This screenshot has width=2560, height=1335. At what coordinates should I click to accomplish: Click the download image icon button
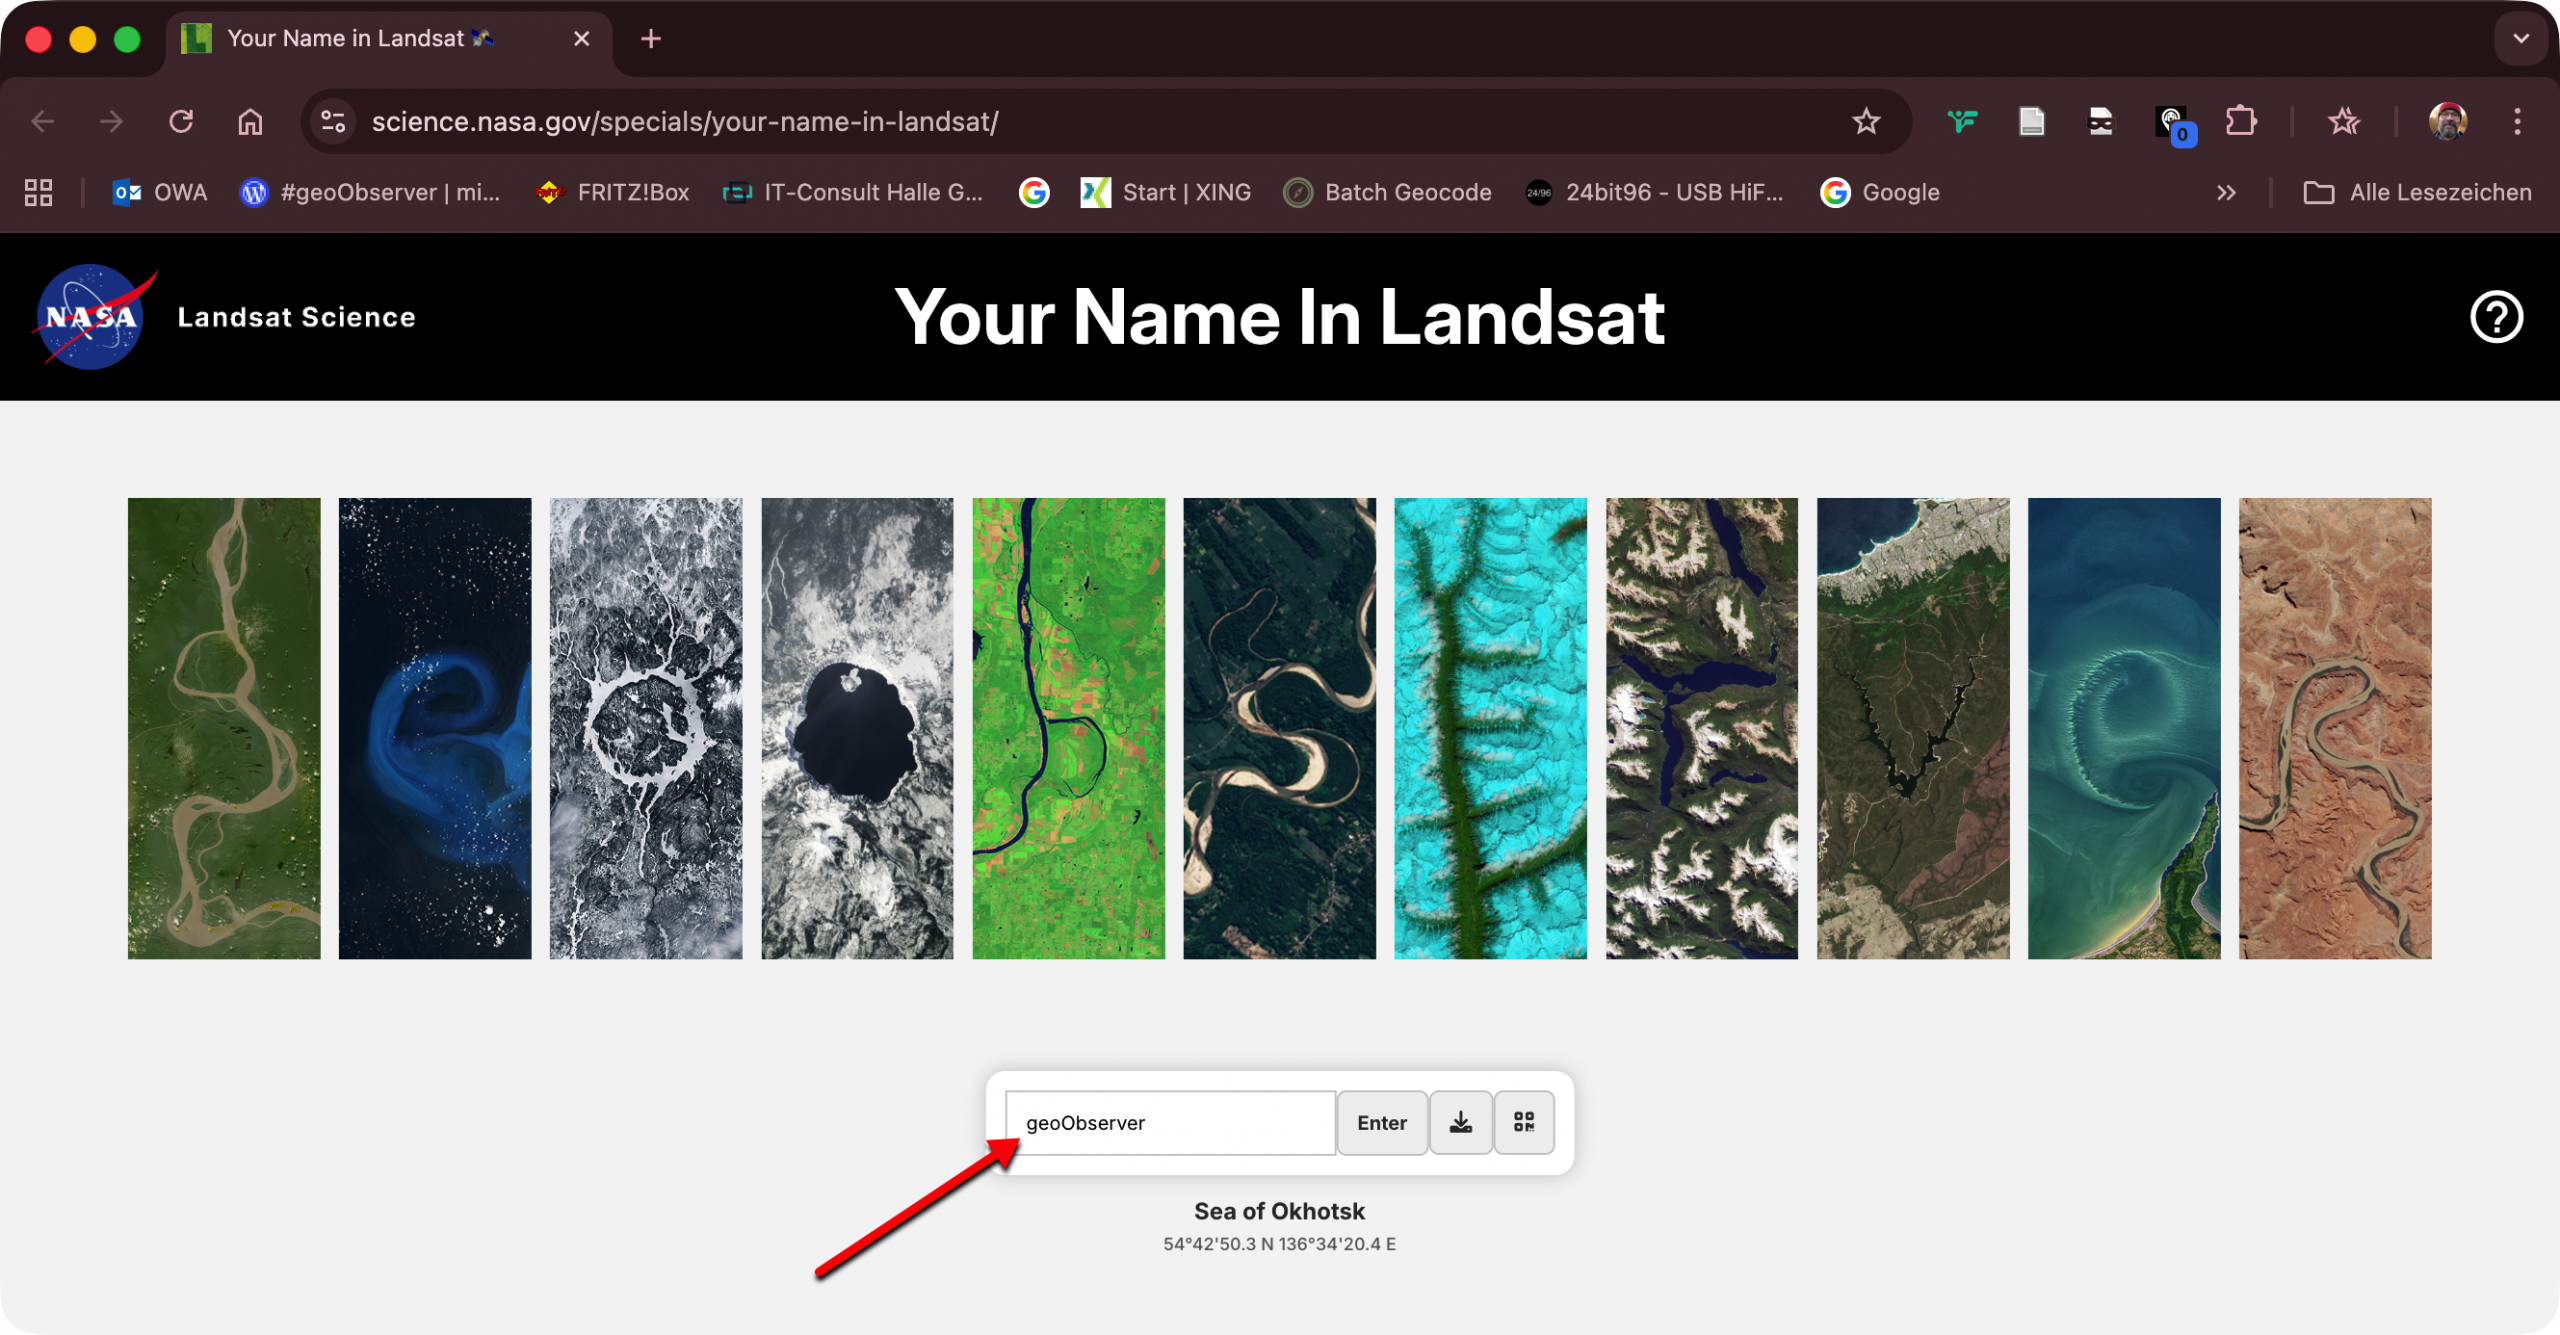1460,1122
